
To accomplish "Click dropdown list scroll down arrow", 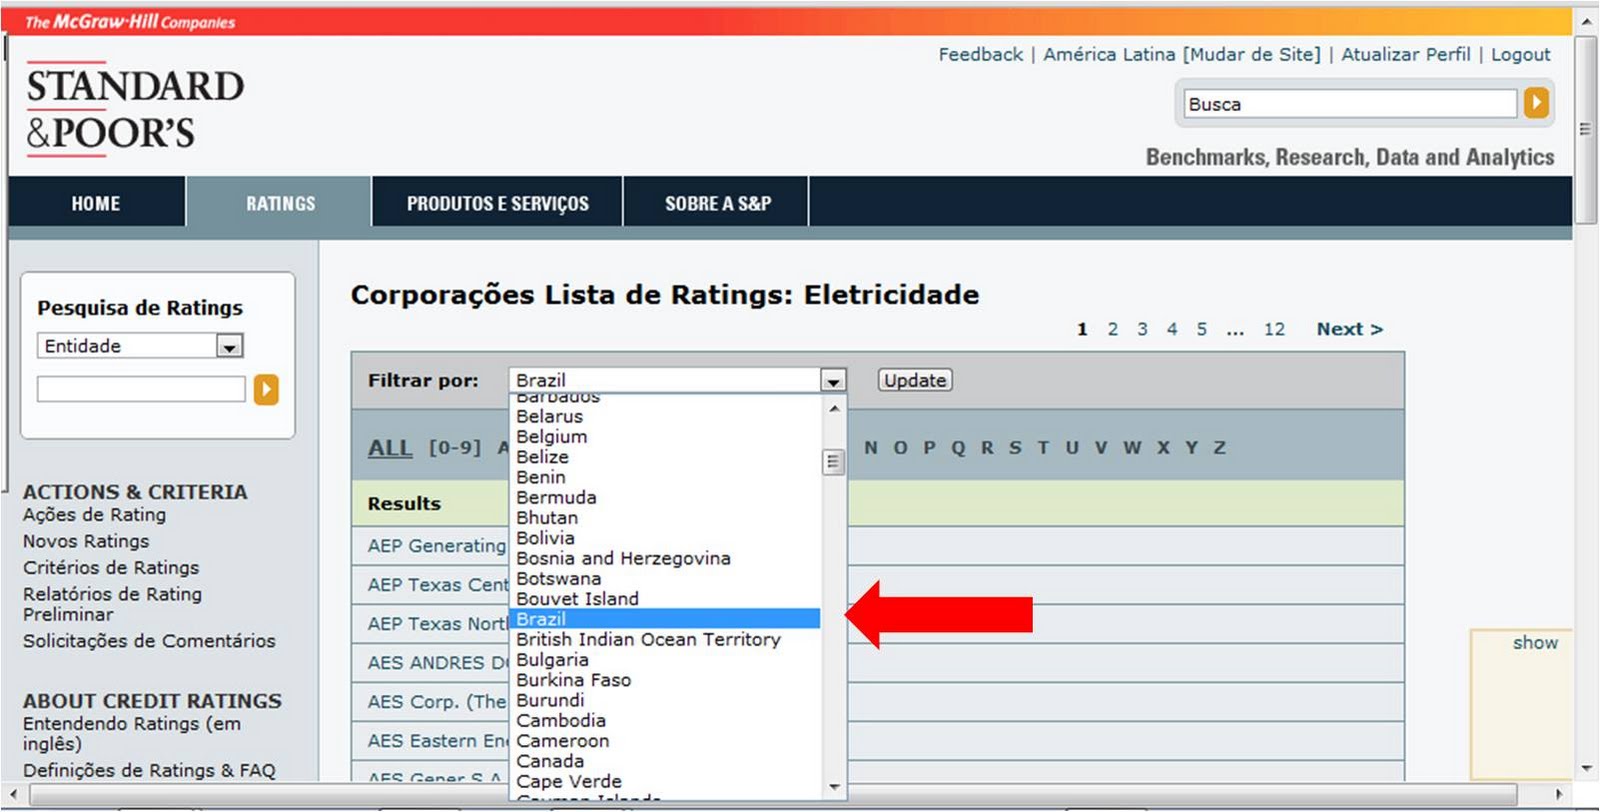I will pos(834,788).
